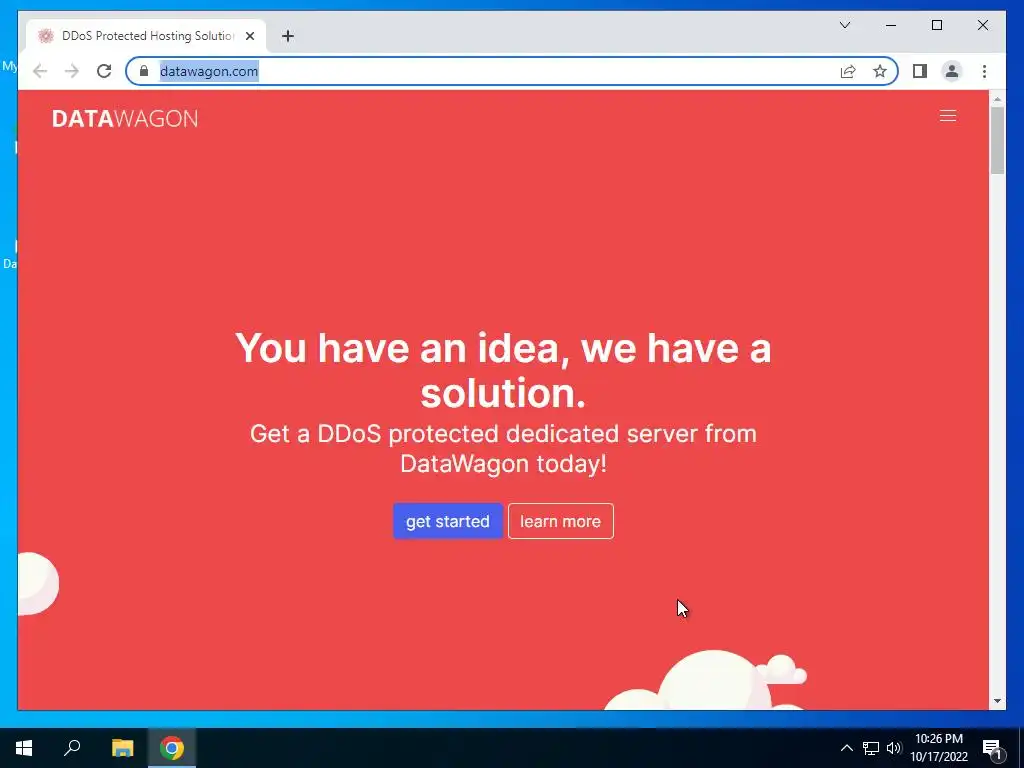Image resolution: width=1024 pixels, height=768 pixels.
Task: Open the notification center icon
Action: pyautogui.click(x=993, y=749)
